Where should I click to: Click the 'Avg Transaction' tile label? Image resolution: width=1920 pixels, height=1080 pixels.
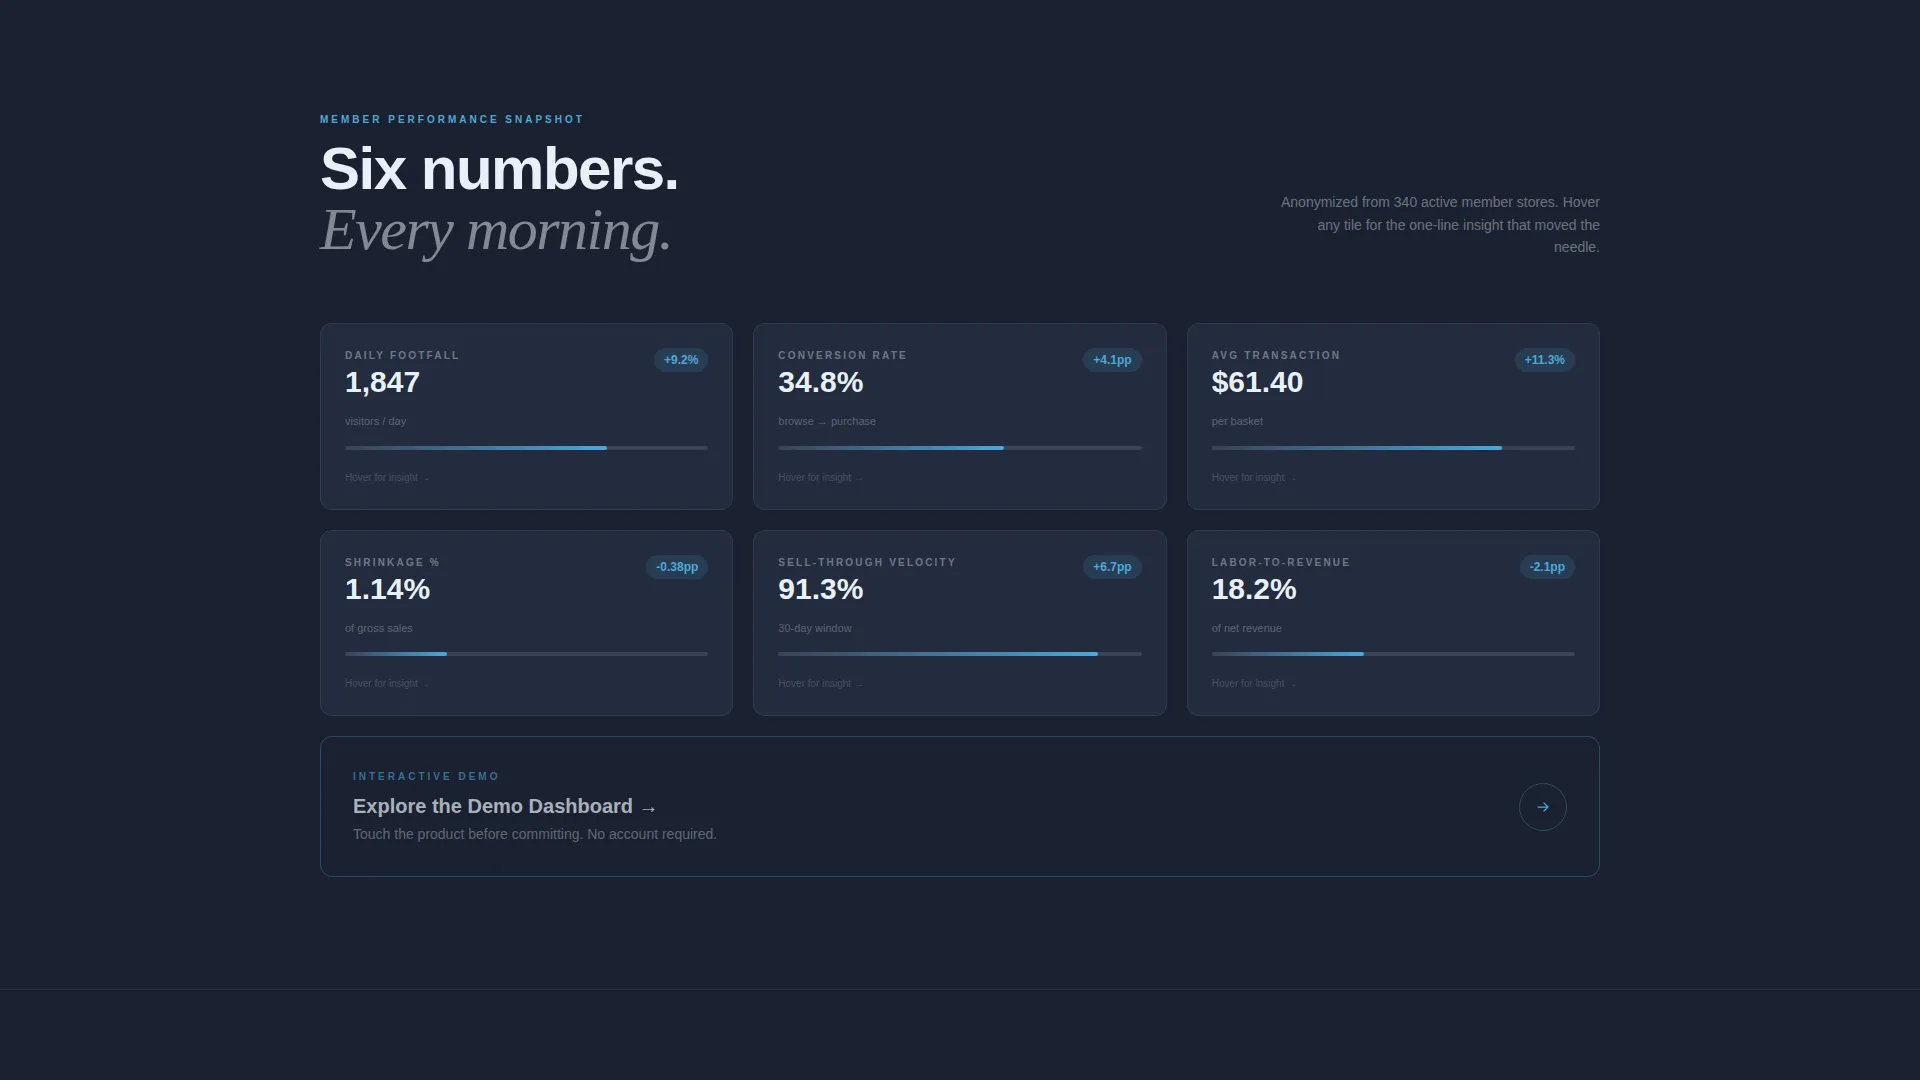pos(1276,355)
